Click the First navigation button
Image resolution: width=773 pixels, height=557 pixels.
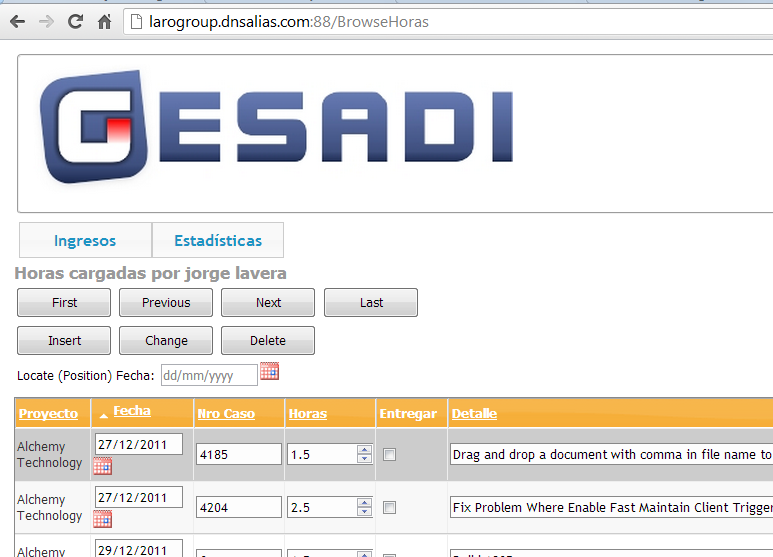point(64,303)
